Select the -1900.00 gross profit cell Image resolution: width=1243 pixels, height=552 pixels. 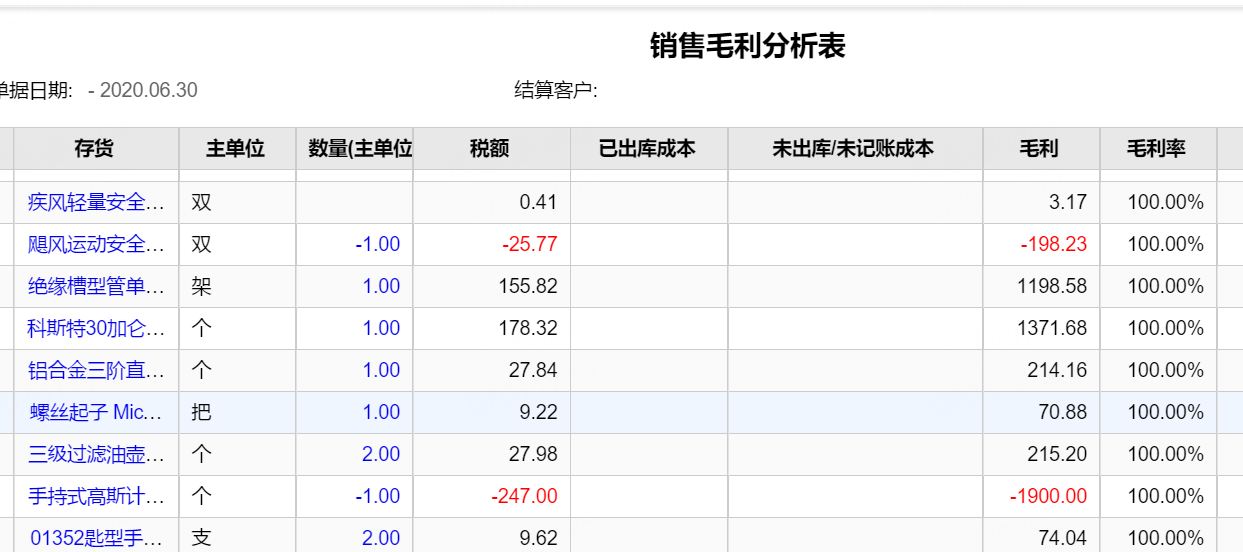tap(1040, 496)
